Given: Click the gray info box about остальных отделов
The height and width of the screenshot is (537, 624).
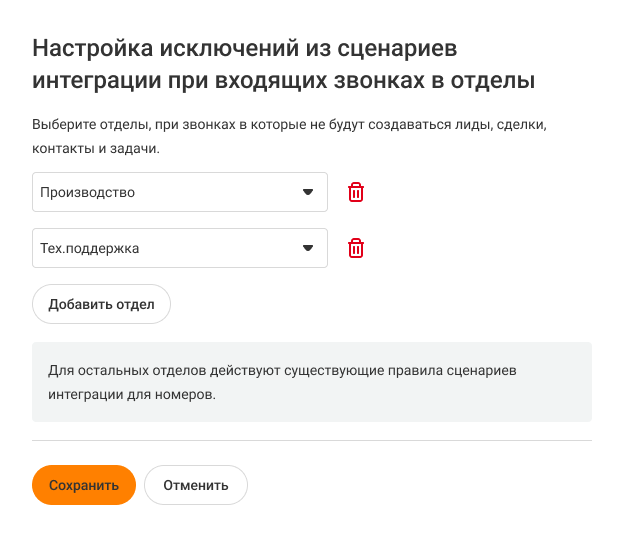Looking at the screenshot, I should click(312, 382).
